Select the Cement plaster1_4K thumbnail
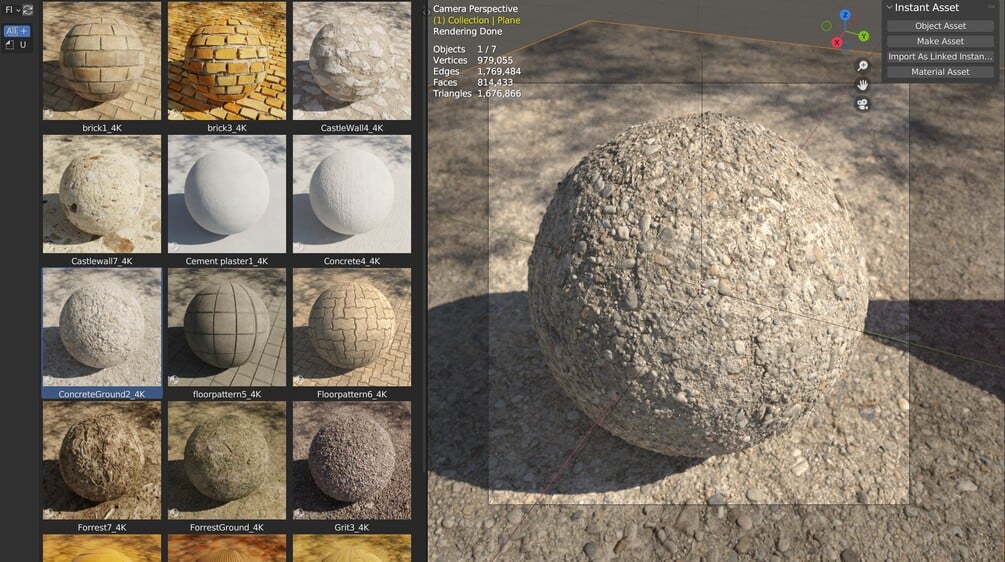This screenshot has height=562, width=1005. pyautogui.click(x=227, y=194)
